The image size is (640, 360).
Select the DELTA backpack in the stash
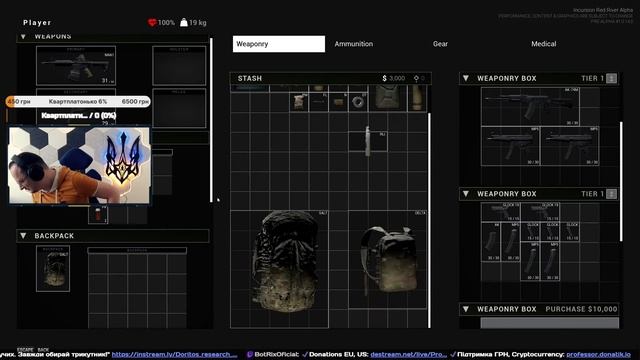(388, 260)
